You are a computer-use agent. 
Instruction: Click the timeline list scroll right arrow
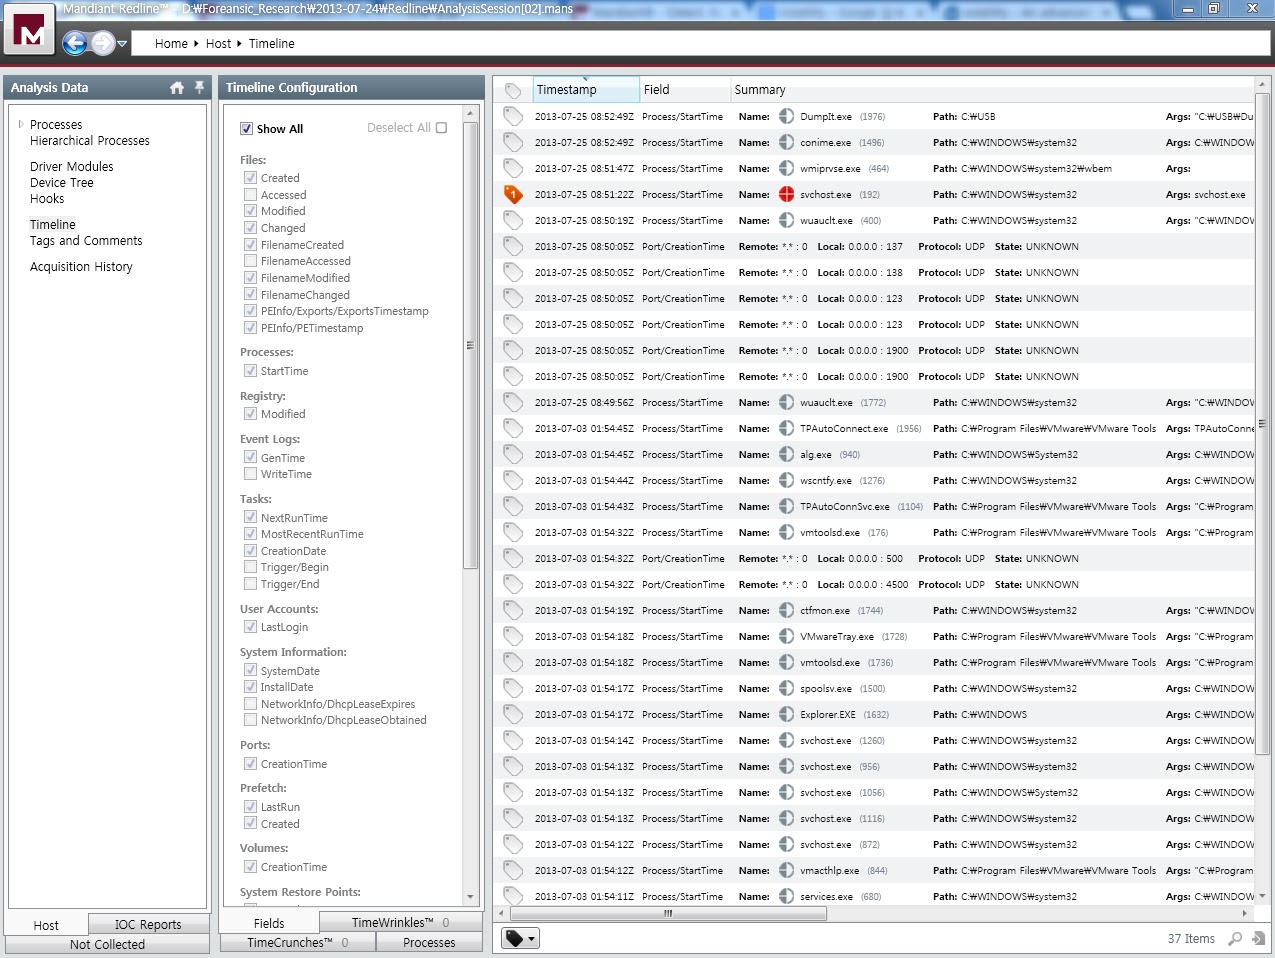pos(1245,913)
